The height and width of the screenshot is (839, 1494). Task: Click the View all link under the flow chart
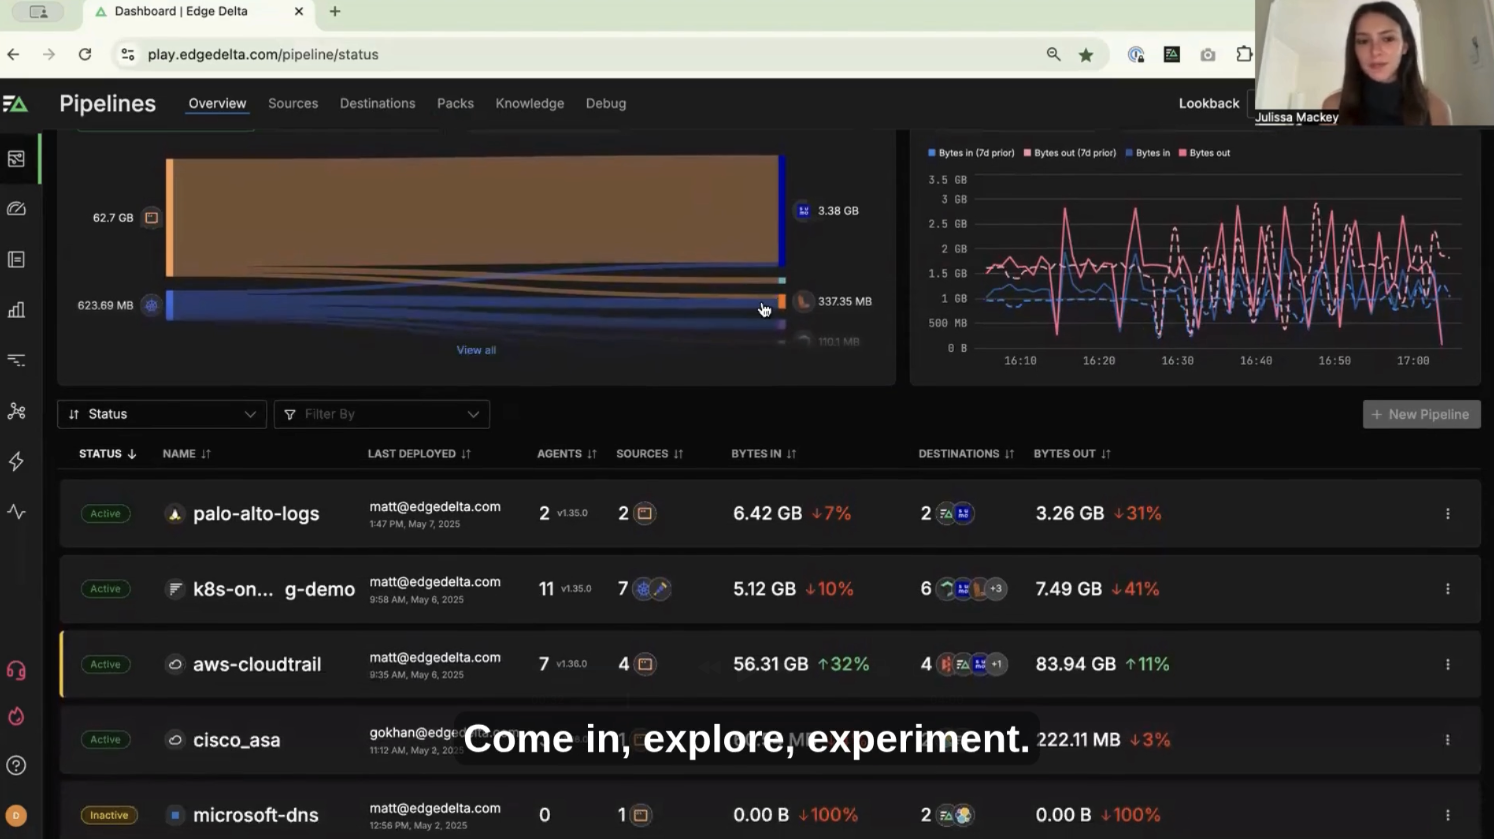tap(475, 349)
